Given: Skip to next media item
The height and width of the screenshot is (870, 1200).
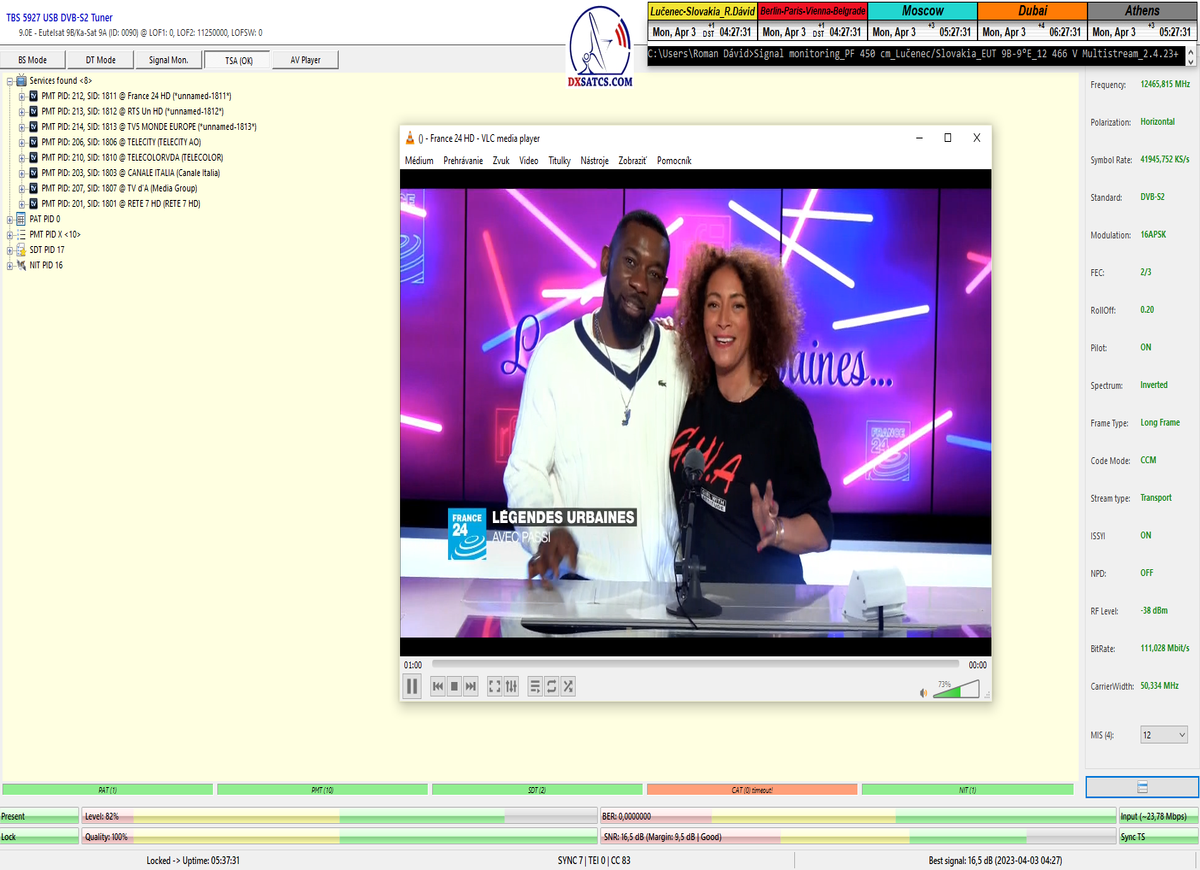Looking at the screenshot, I should coord(469,686).
